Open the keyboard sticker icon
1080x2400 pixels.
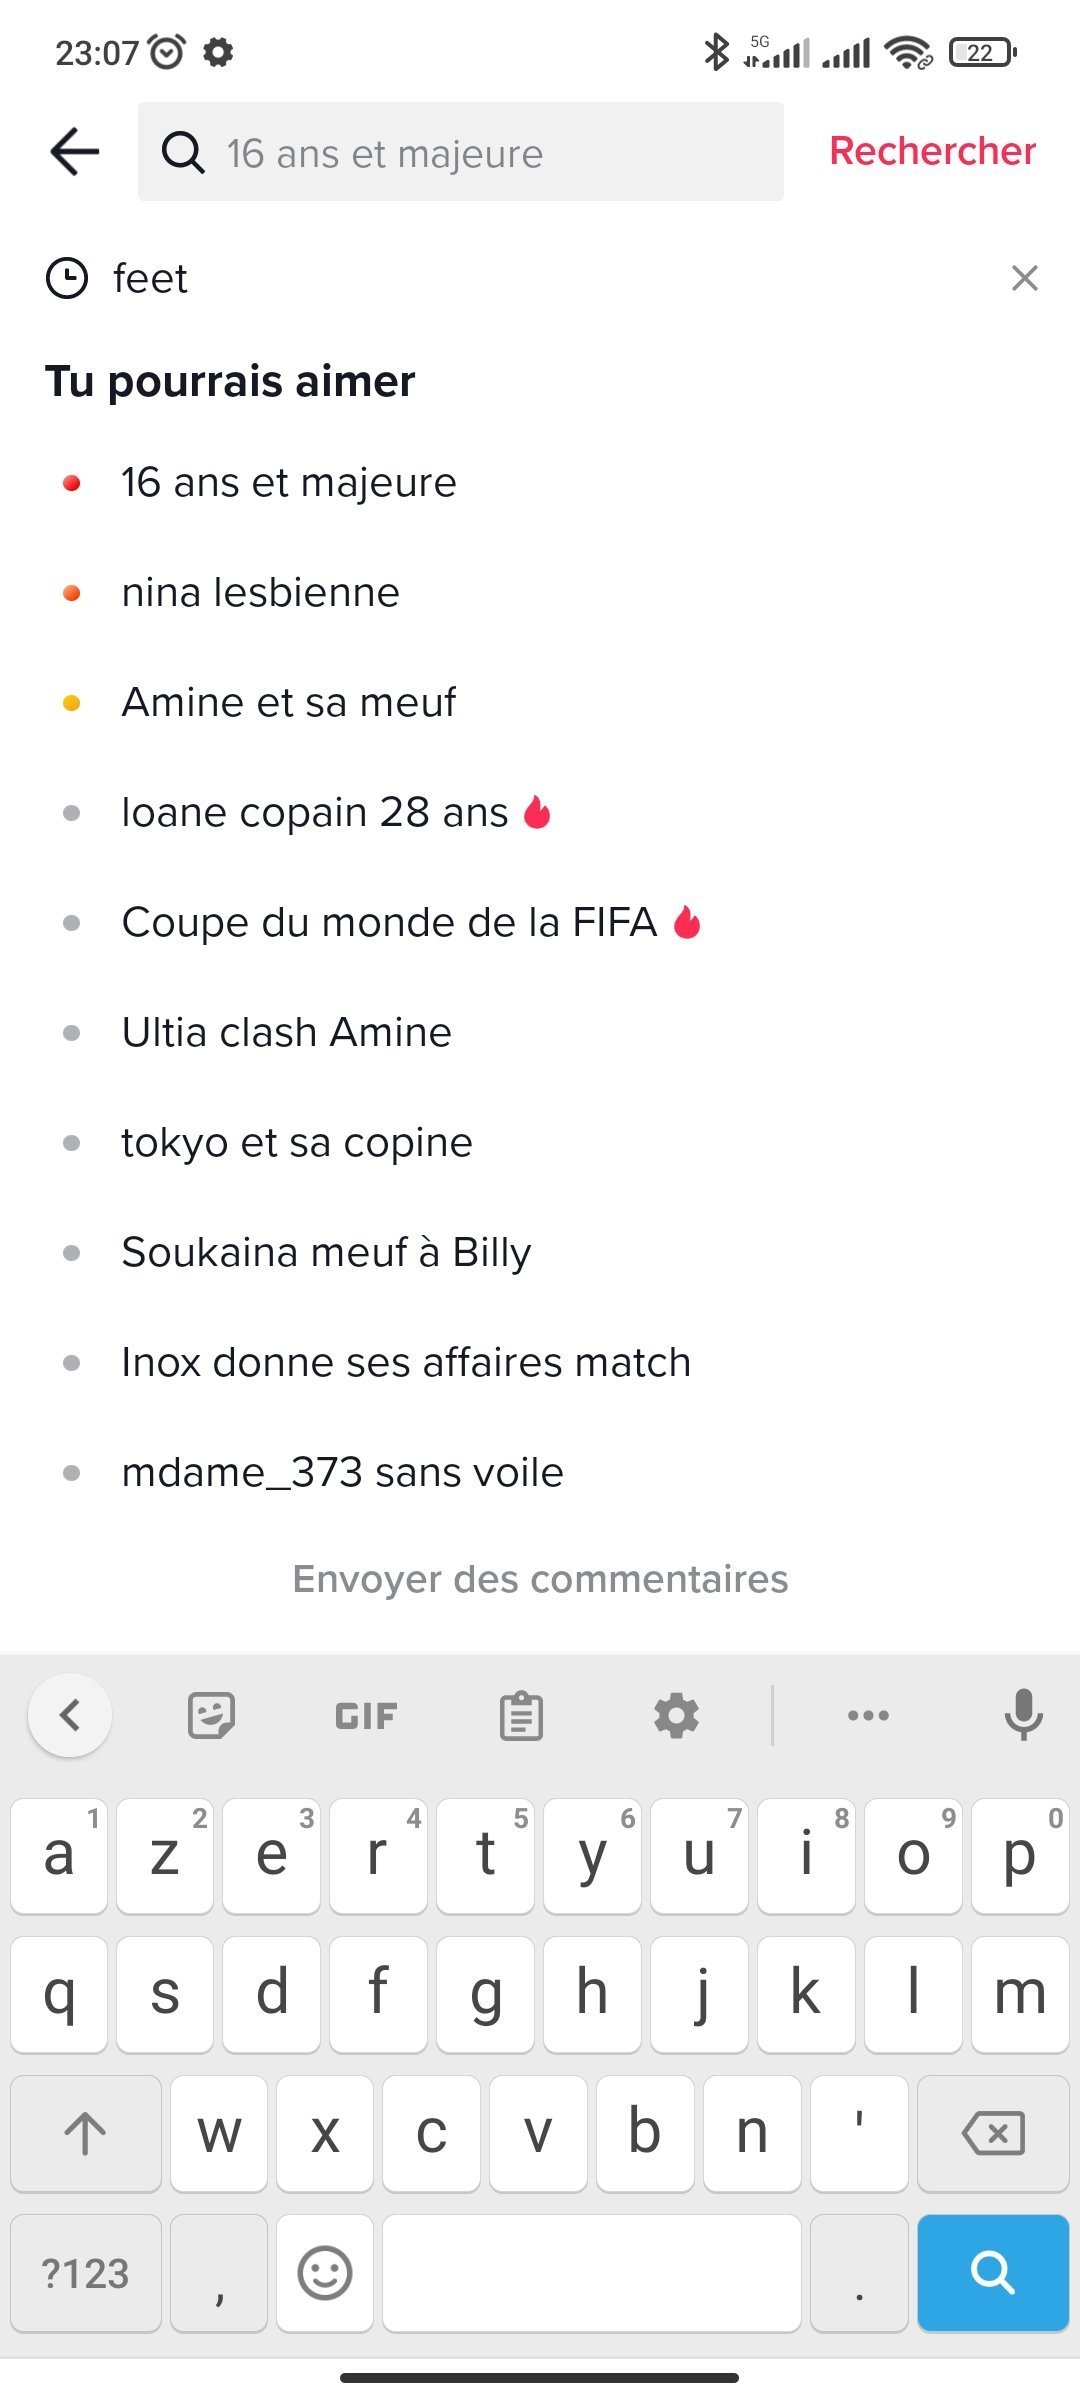click(x=211, y=1716)
